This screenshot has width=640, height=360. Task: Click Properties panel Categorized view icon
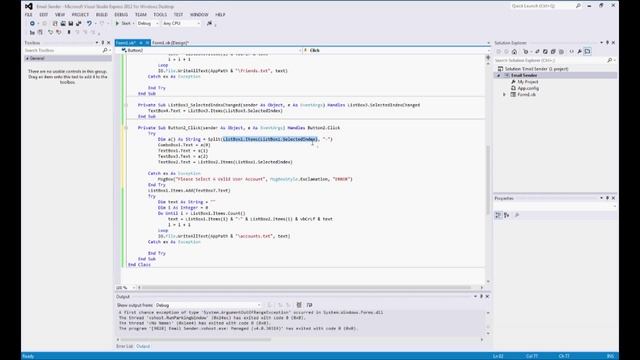pos(498,215)
